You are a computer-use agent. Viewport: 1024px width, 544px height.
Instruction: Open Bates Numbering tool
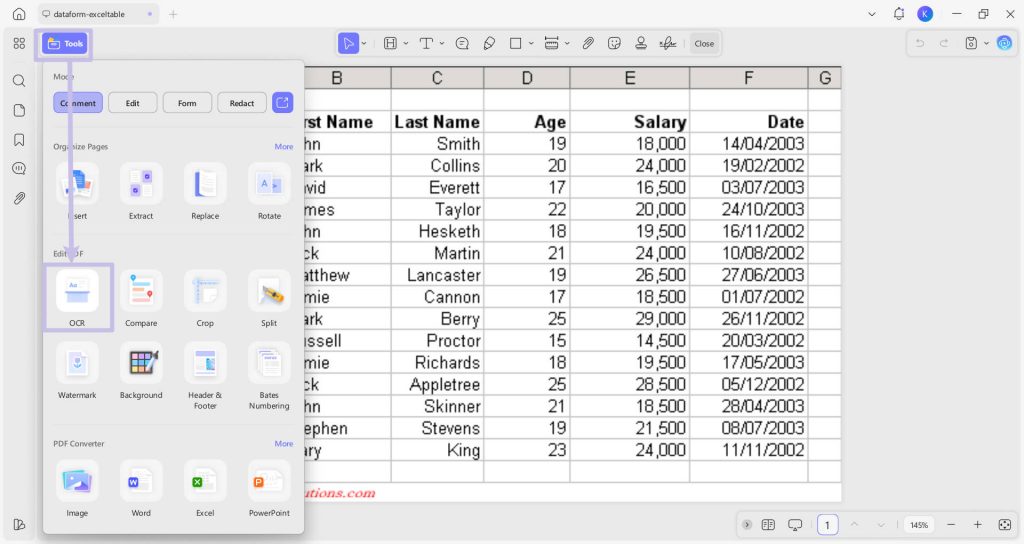[269, 376]
